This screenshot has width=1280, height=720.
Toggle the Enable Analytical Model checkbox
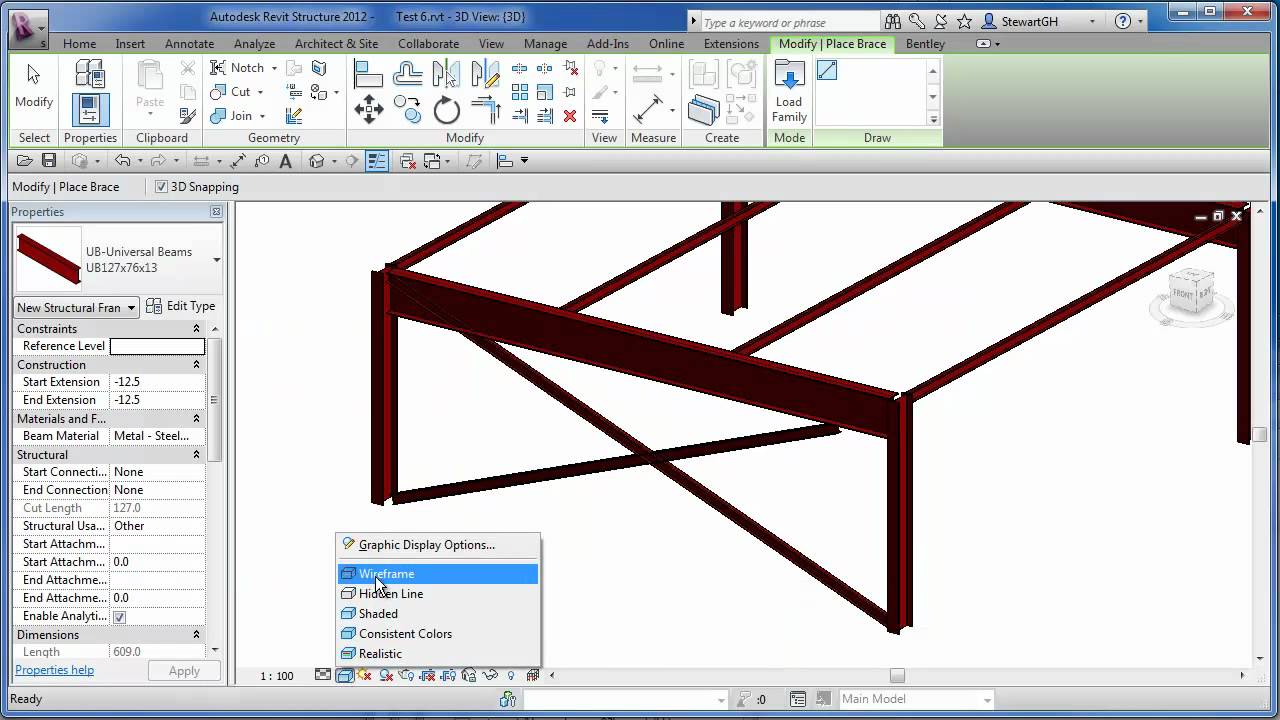[x=120, y=617]
